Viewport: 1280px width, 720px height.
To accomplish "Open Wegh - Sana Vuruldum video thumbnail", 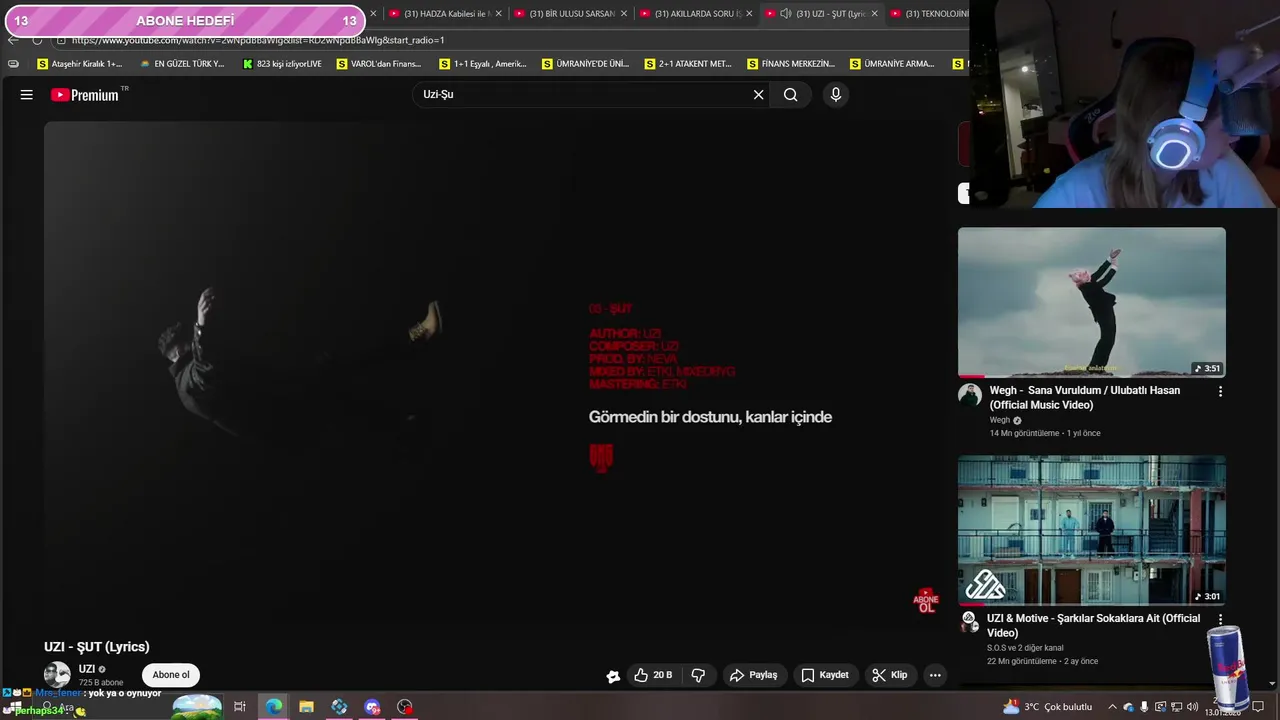I will pyautogui.click(x=1091, y=302).
